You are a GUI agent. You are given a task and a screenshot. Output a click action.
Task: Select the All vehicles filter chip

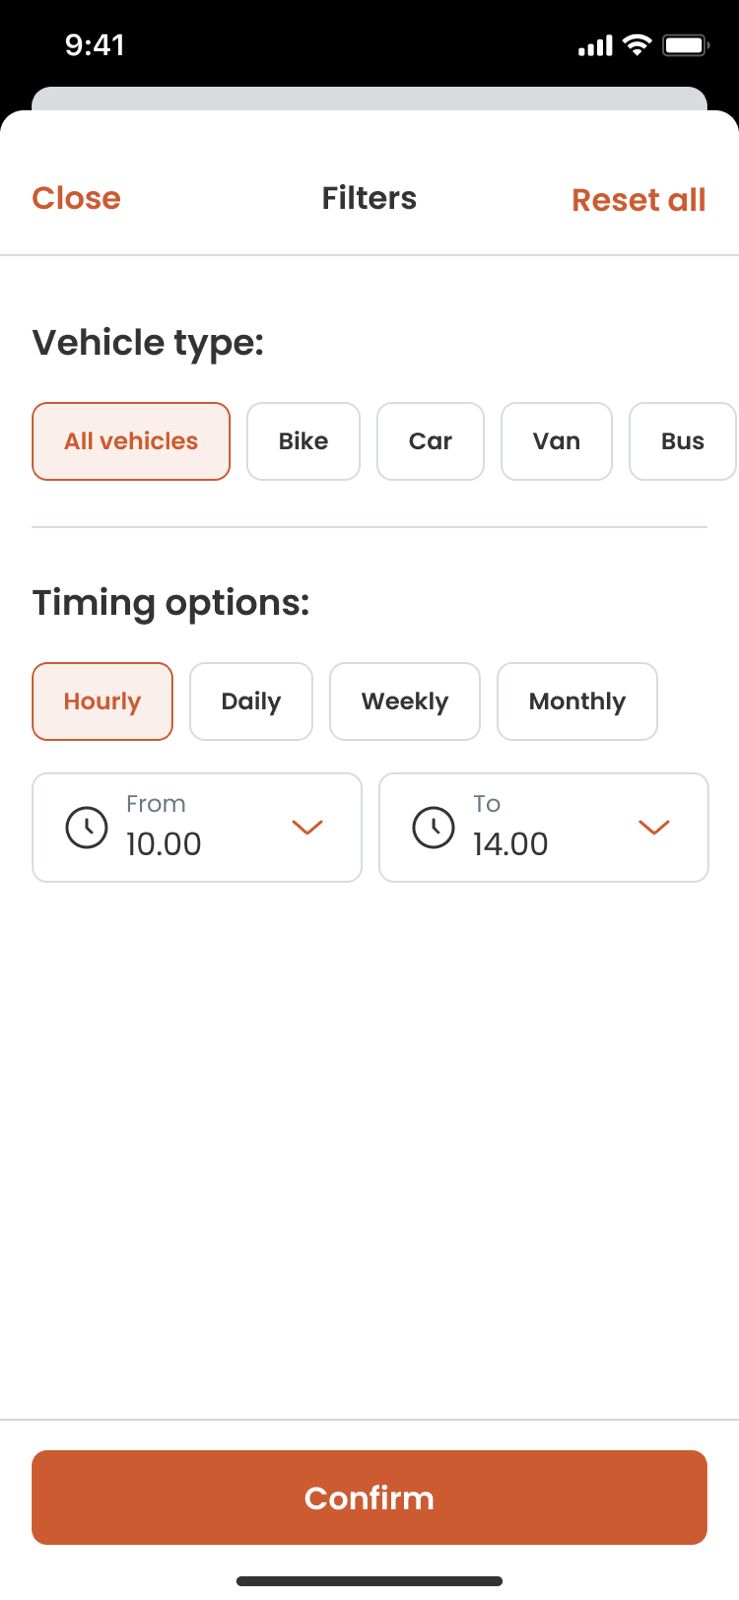131,441
